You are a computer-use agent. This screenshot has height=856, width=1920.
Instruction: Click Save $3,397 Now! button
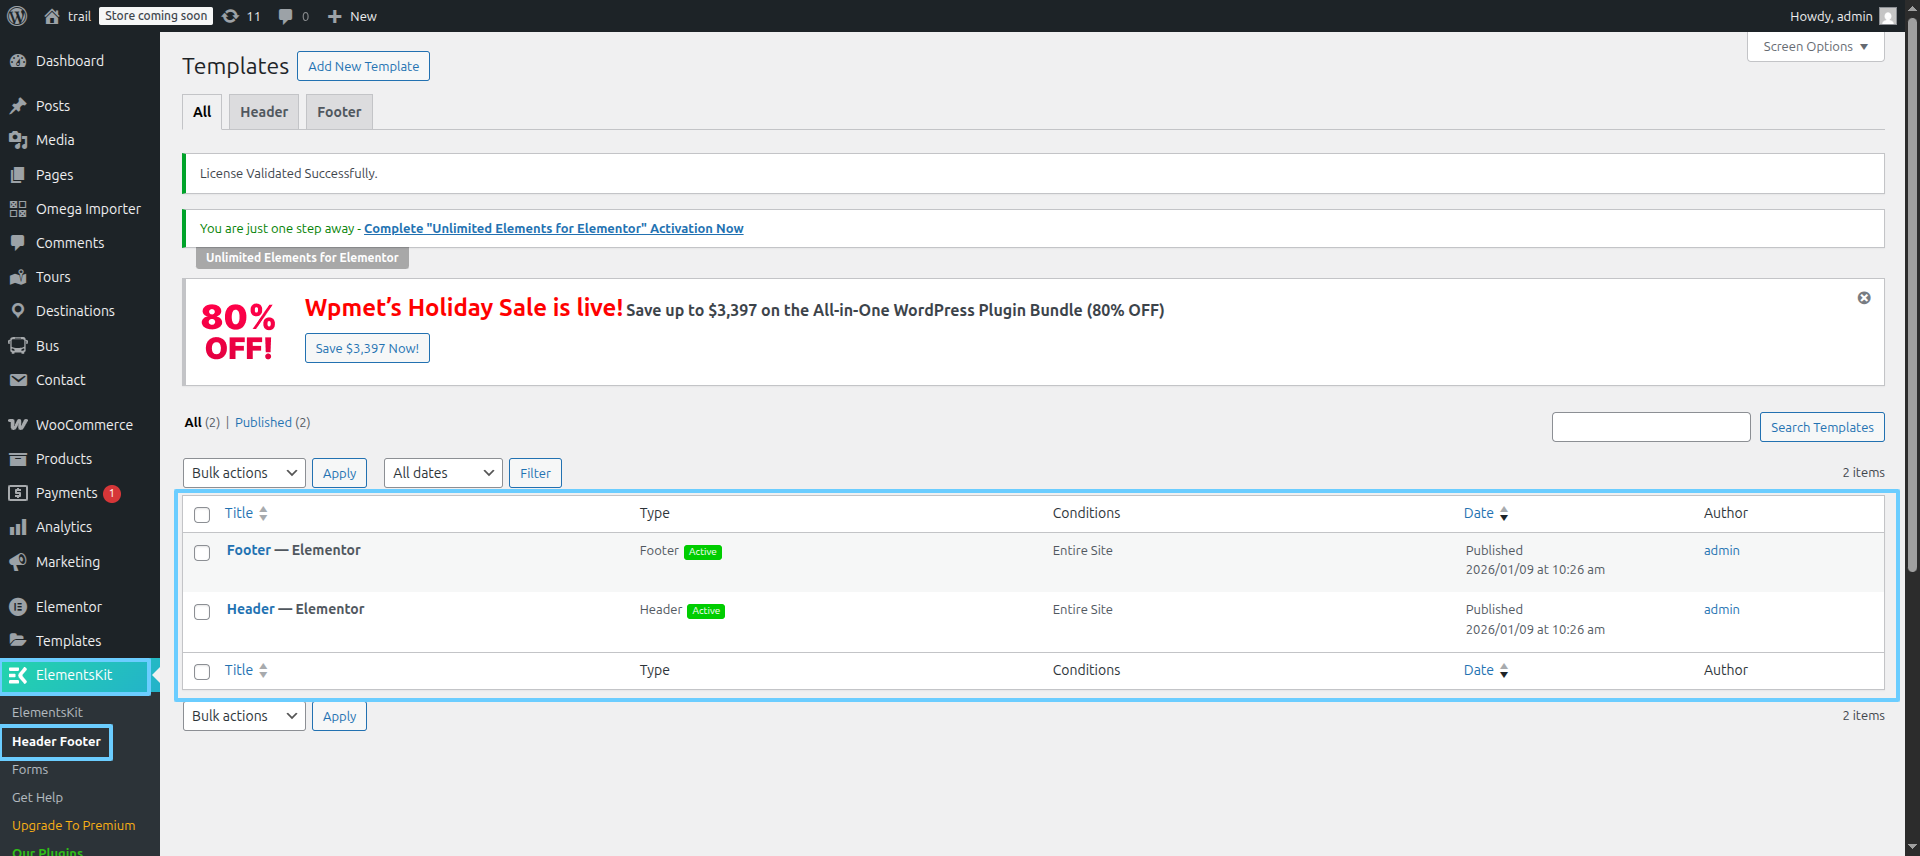(x=367, y=348)
